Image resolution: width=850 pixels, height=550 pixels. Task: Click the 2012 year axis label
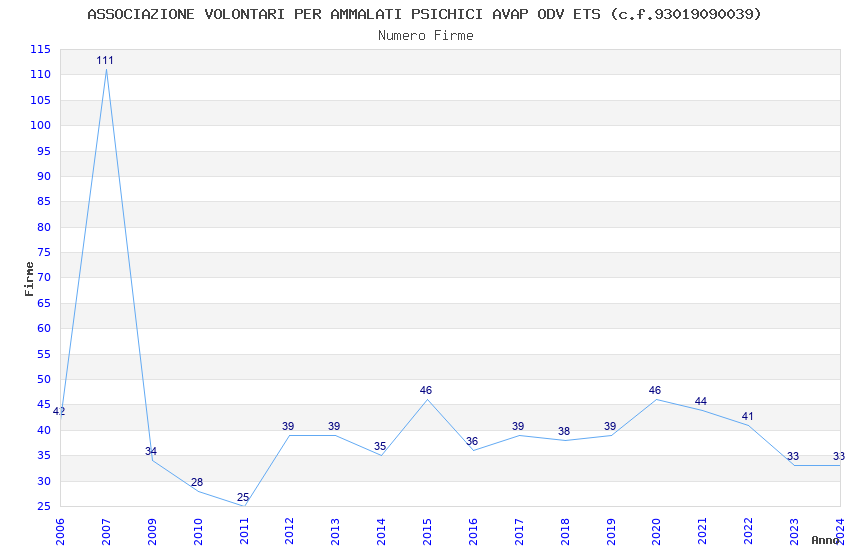pos(289,531)
